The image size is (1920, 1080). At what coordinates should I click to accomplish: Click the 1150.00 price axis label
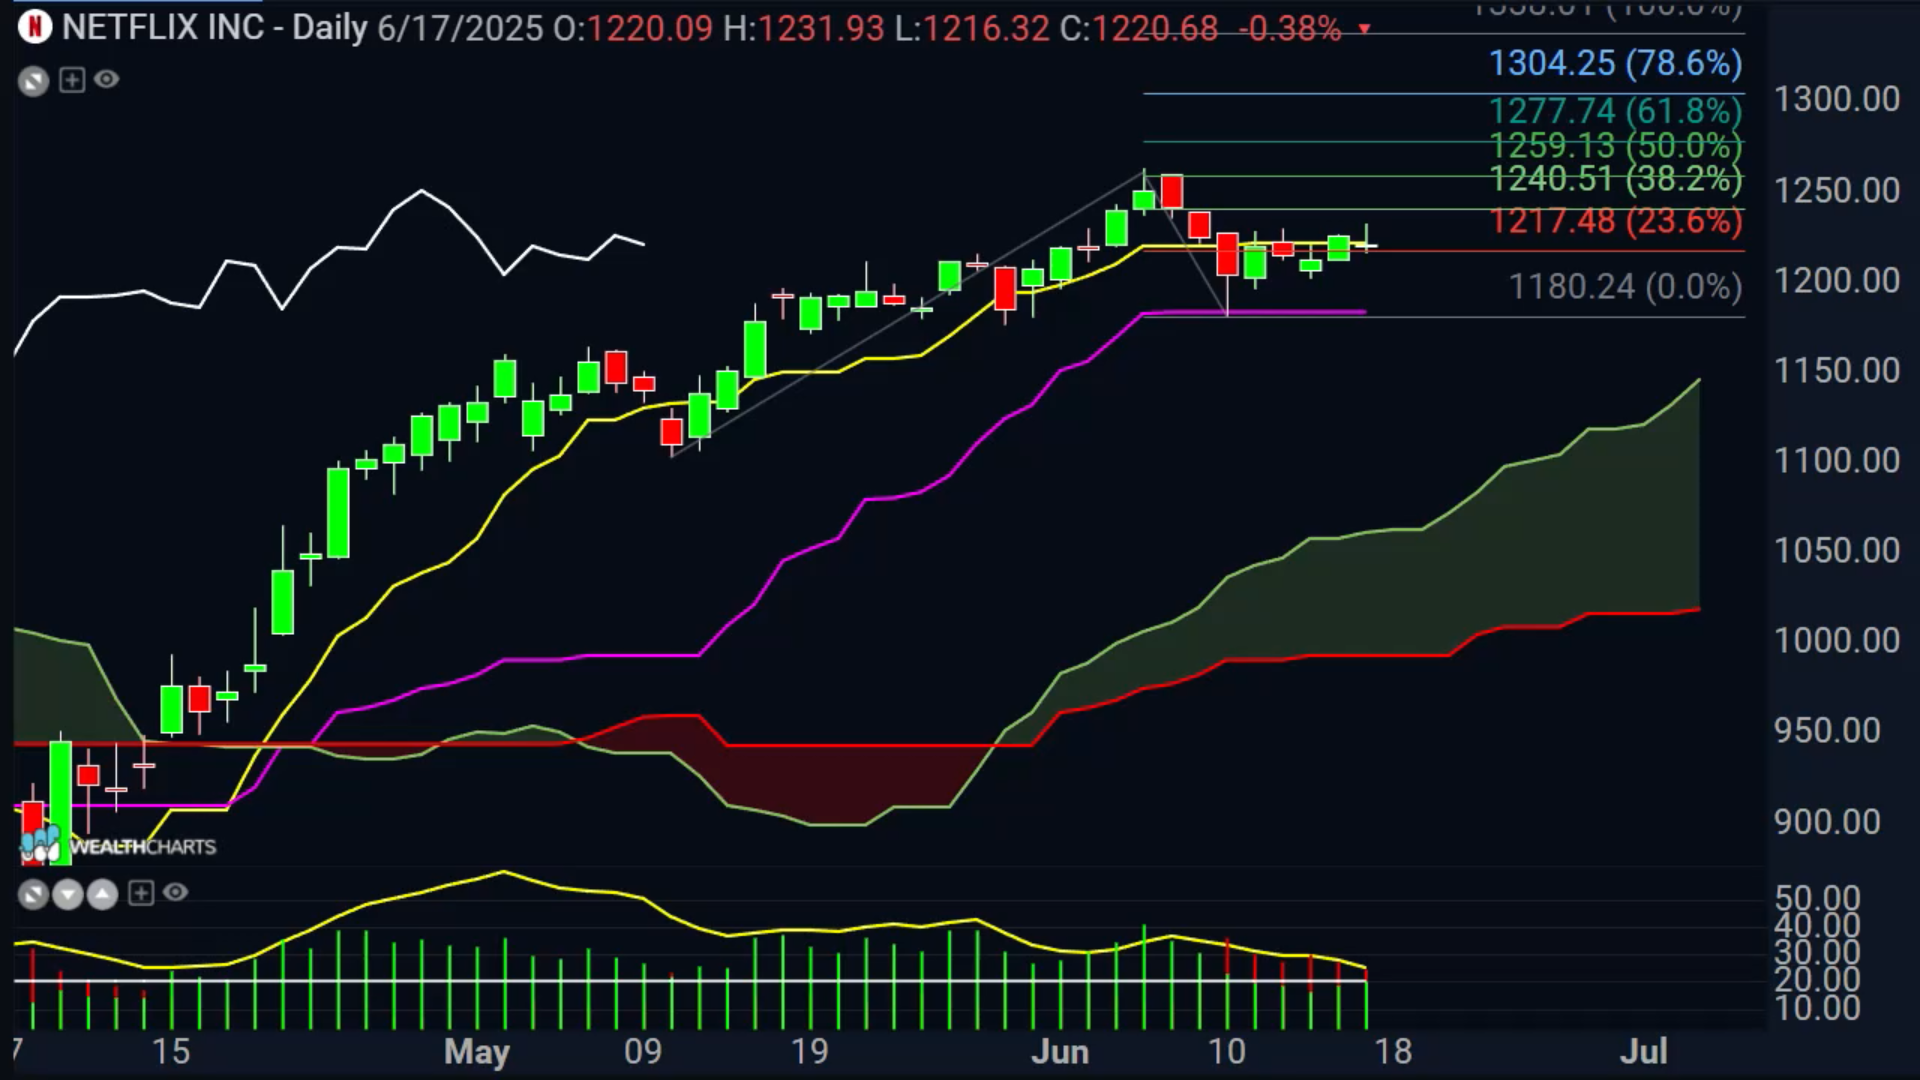tap(1837, 371)
